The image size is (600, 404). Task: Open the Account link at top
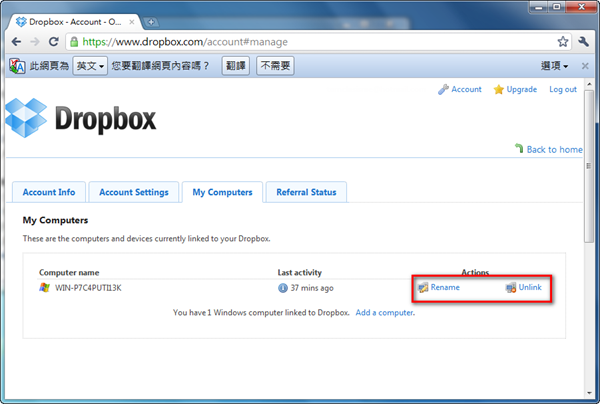click(x=466, y=89)
